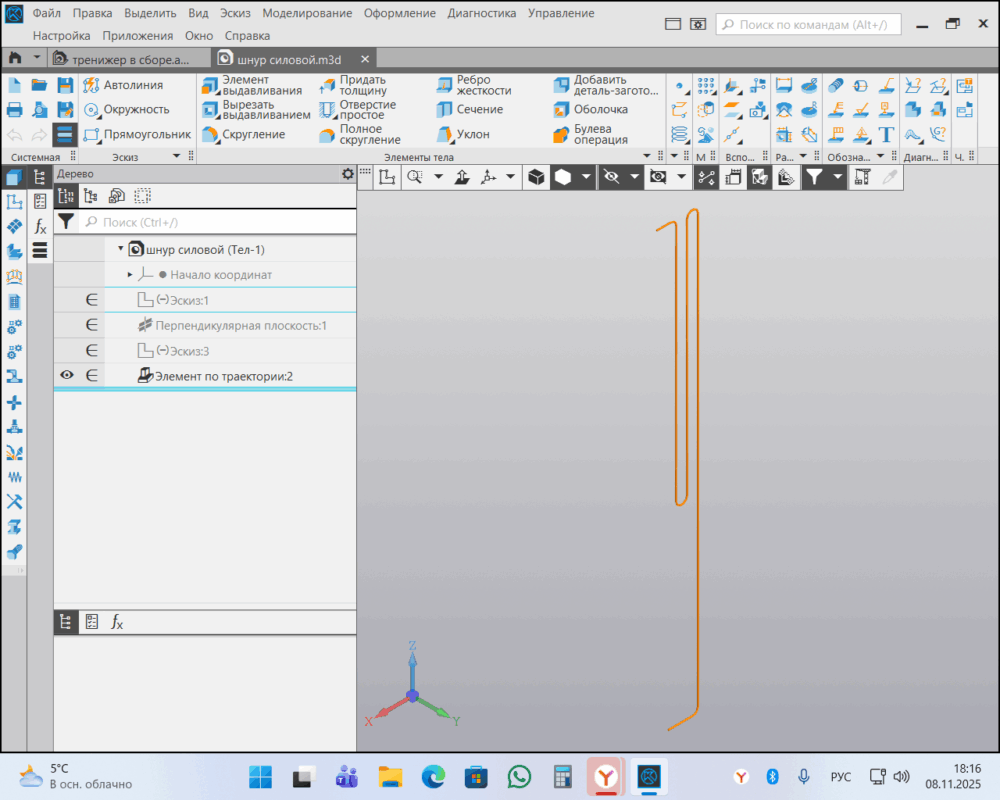Toggle include marker for Эскиз:1
The image size is (1000, 800).
point(91,300)
